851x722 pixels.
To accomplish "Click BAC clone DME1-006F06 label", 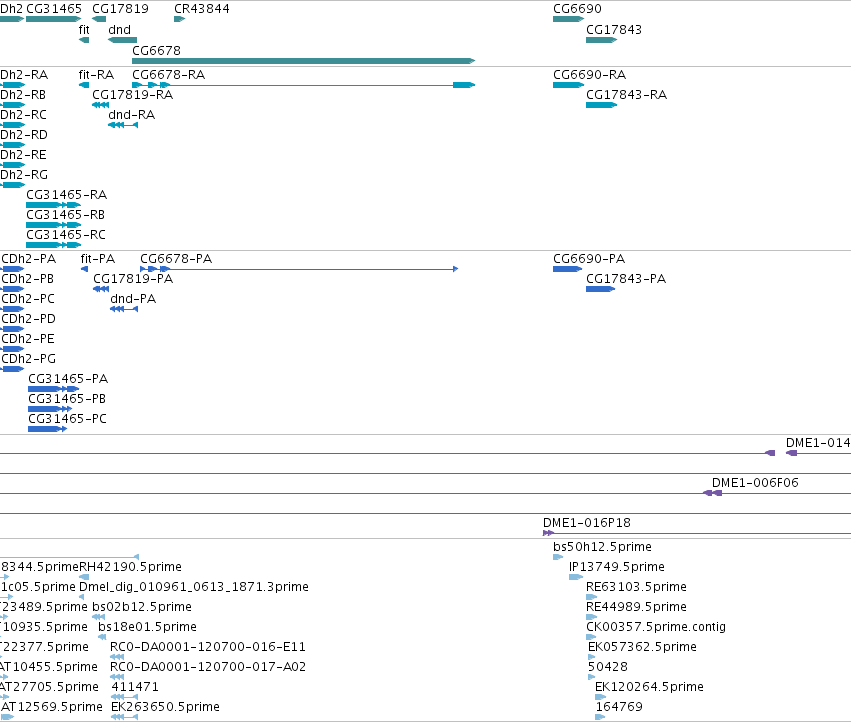I will (x=755, y=483).
